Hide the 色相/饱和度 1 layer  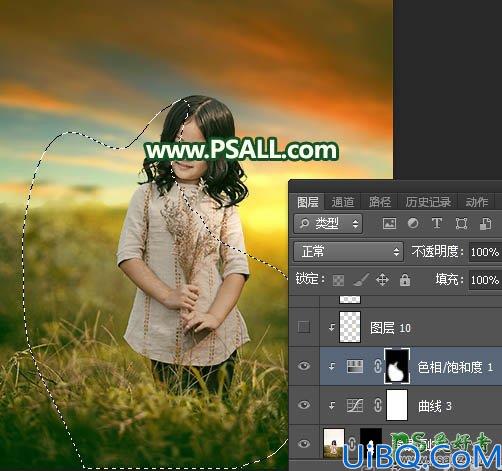tap(304, 366)
